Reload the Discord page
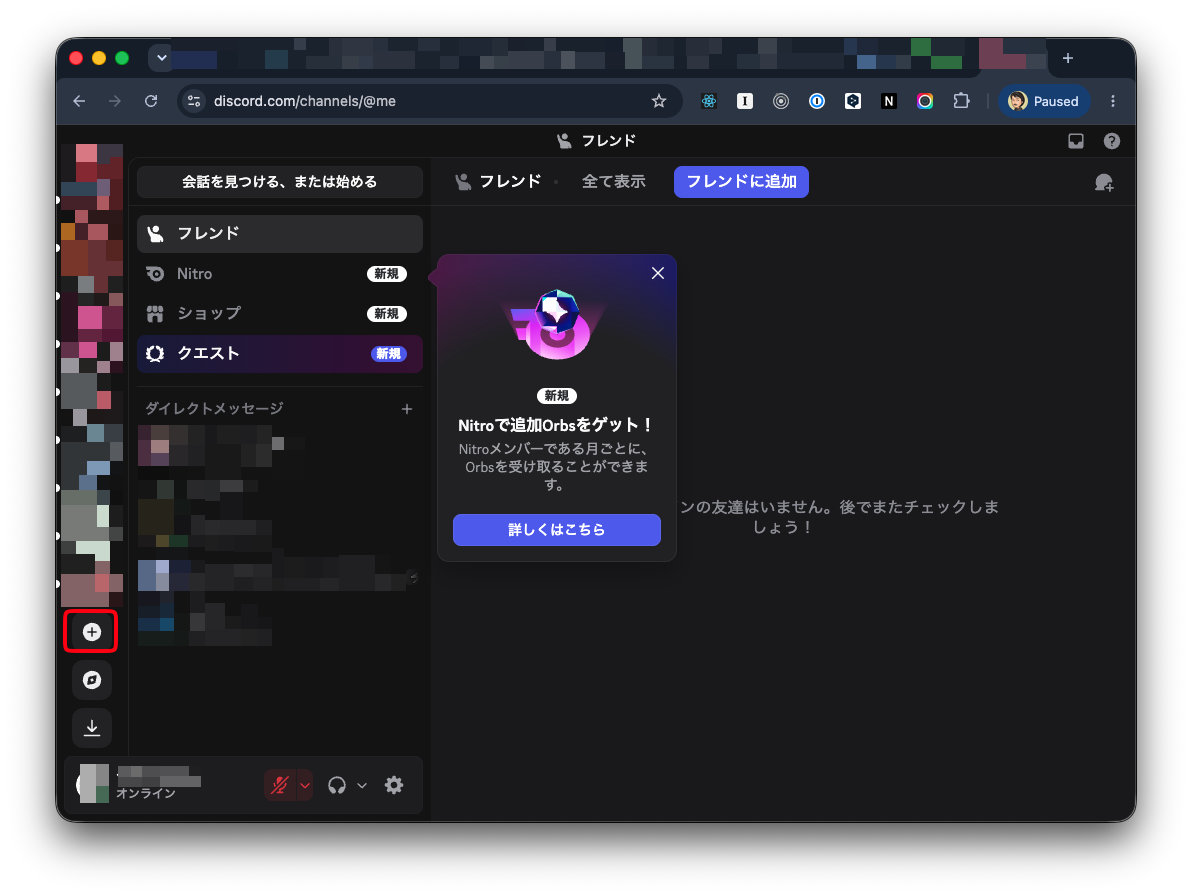 (x=151, y=101)
